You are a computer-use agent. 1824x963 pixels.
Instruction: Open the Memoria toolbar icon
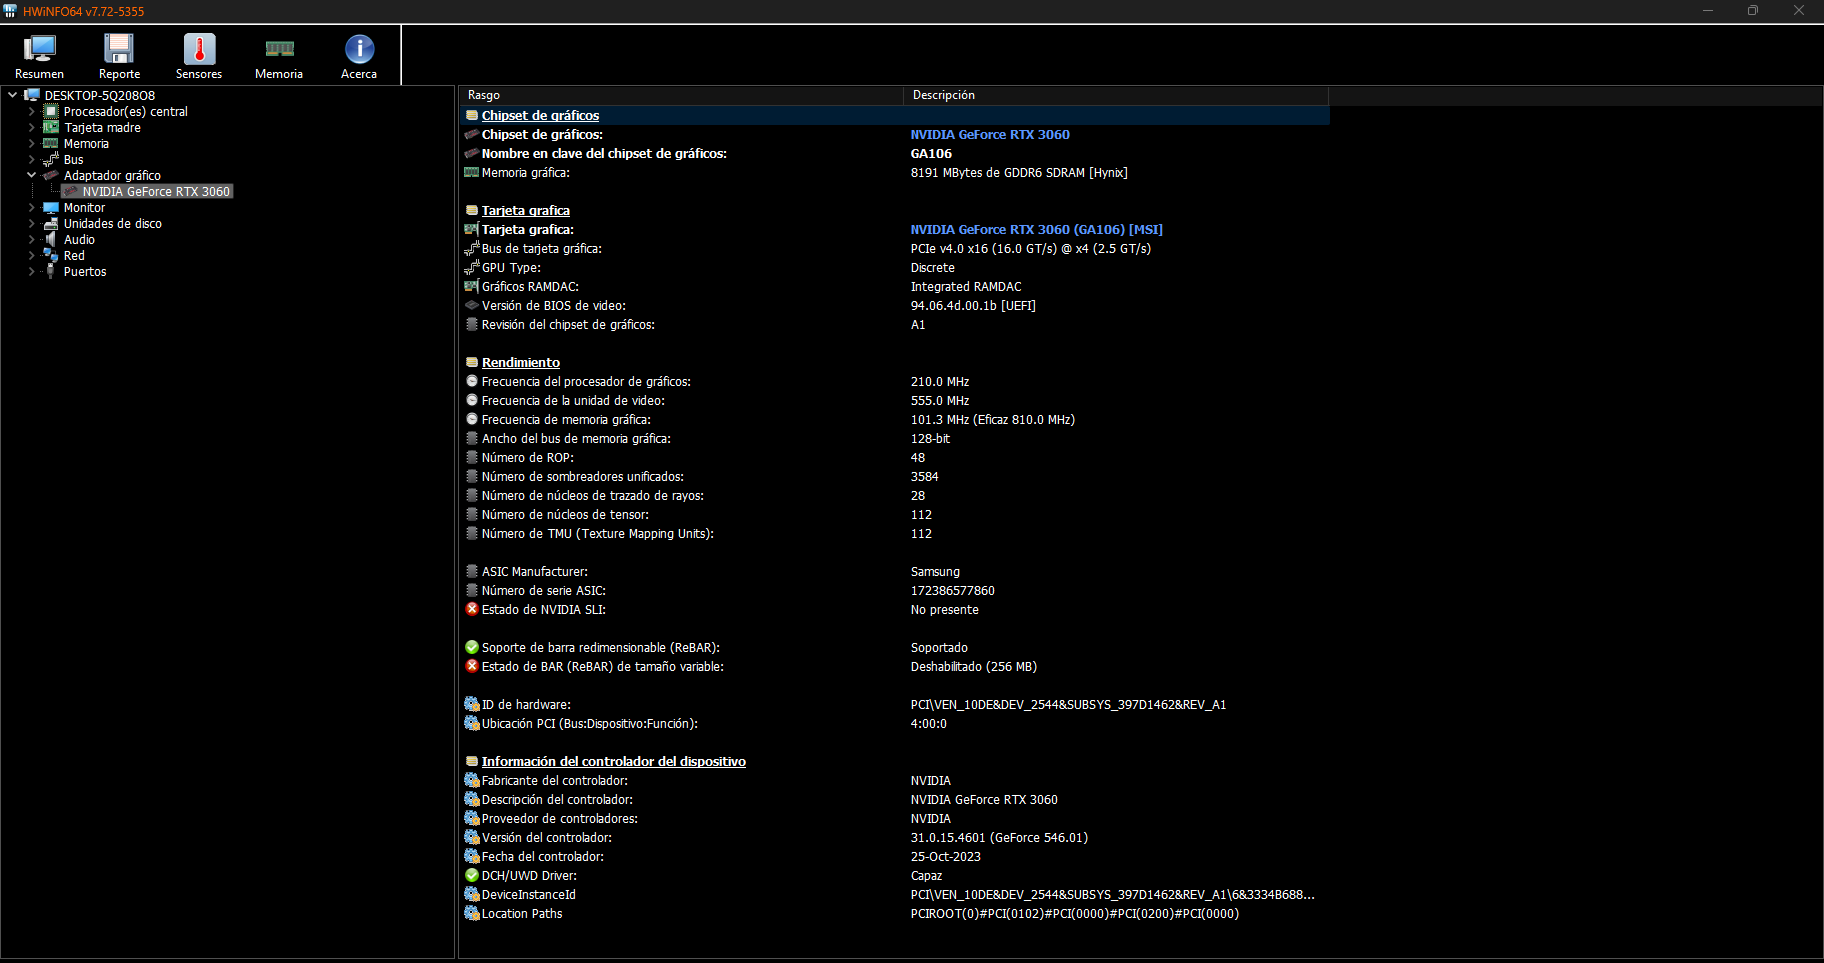(x=279, y=57)
